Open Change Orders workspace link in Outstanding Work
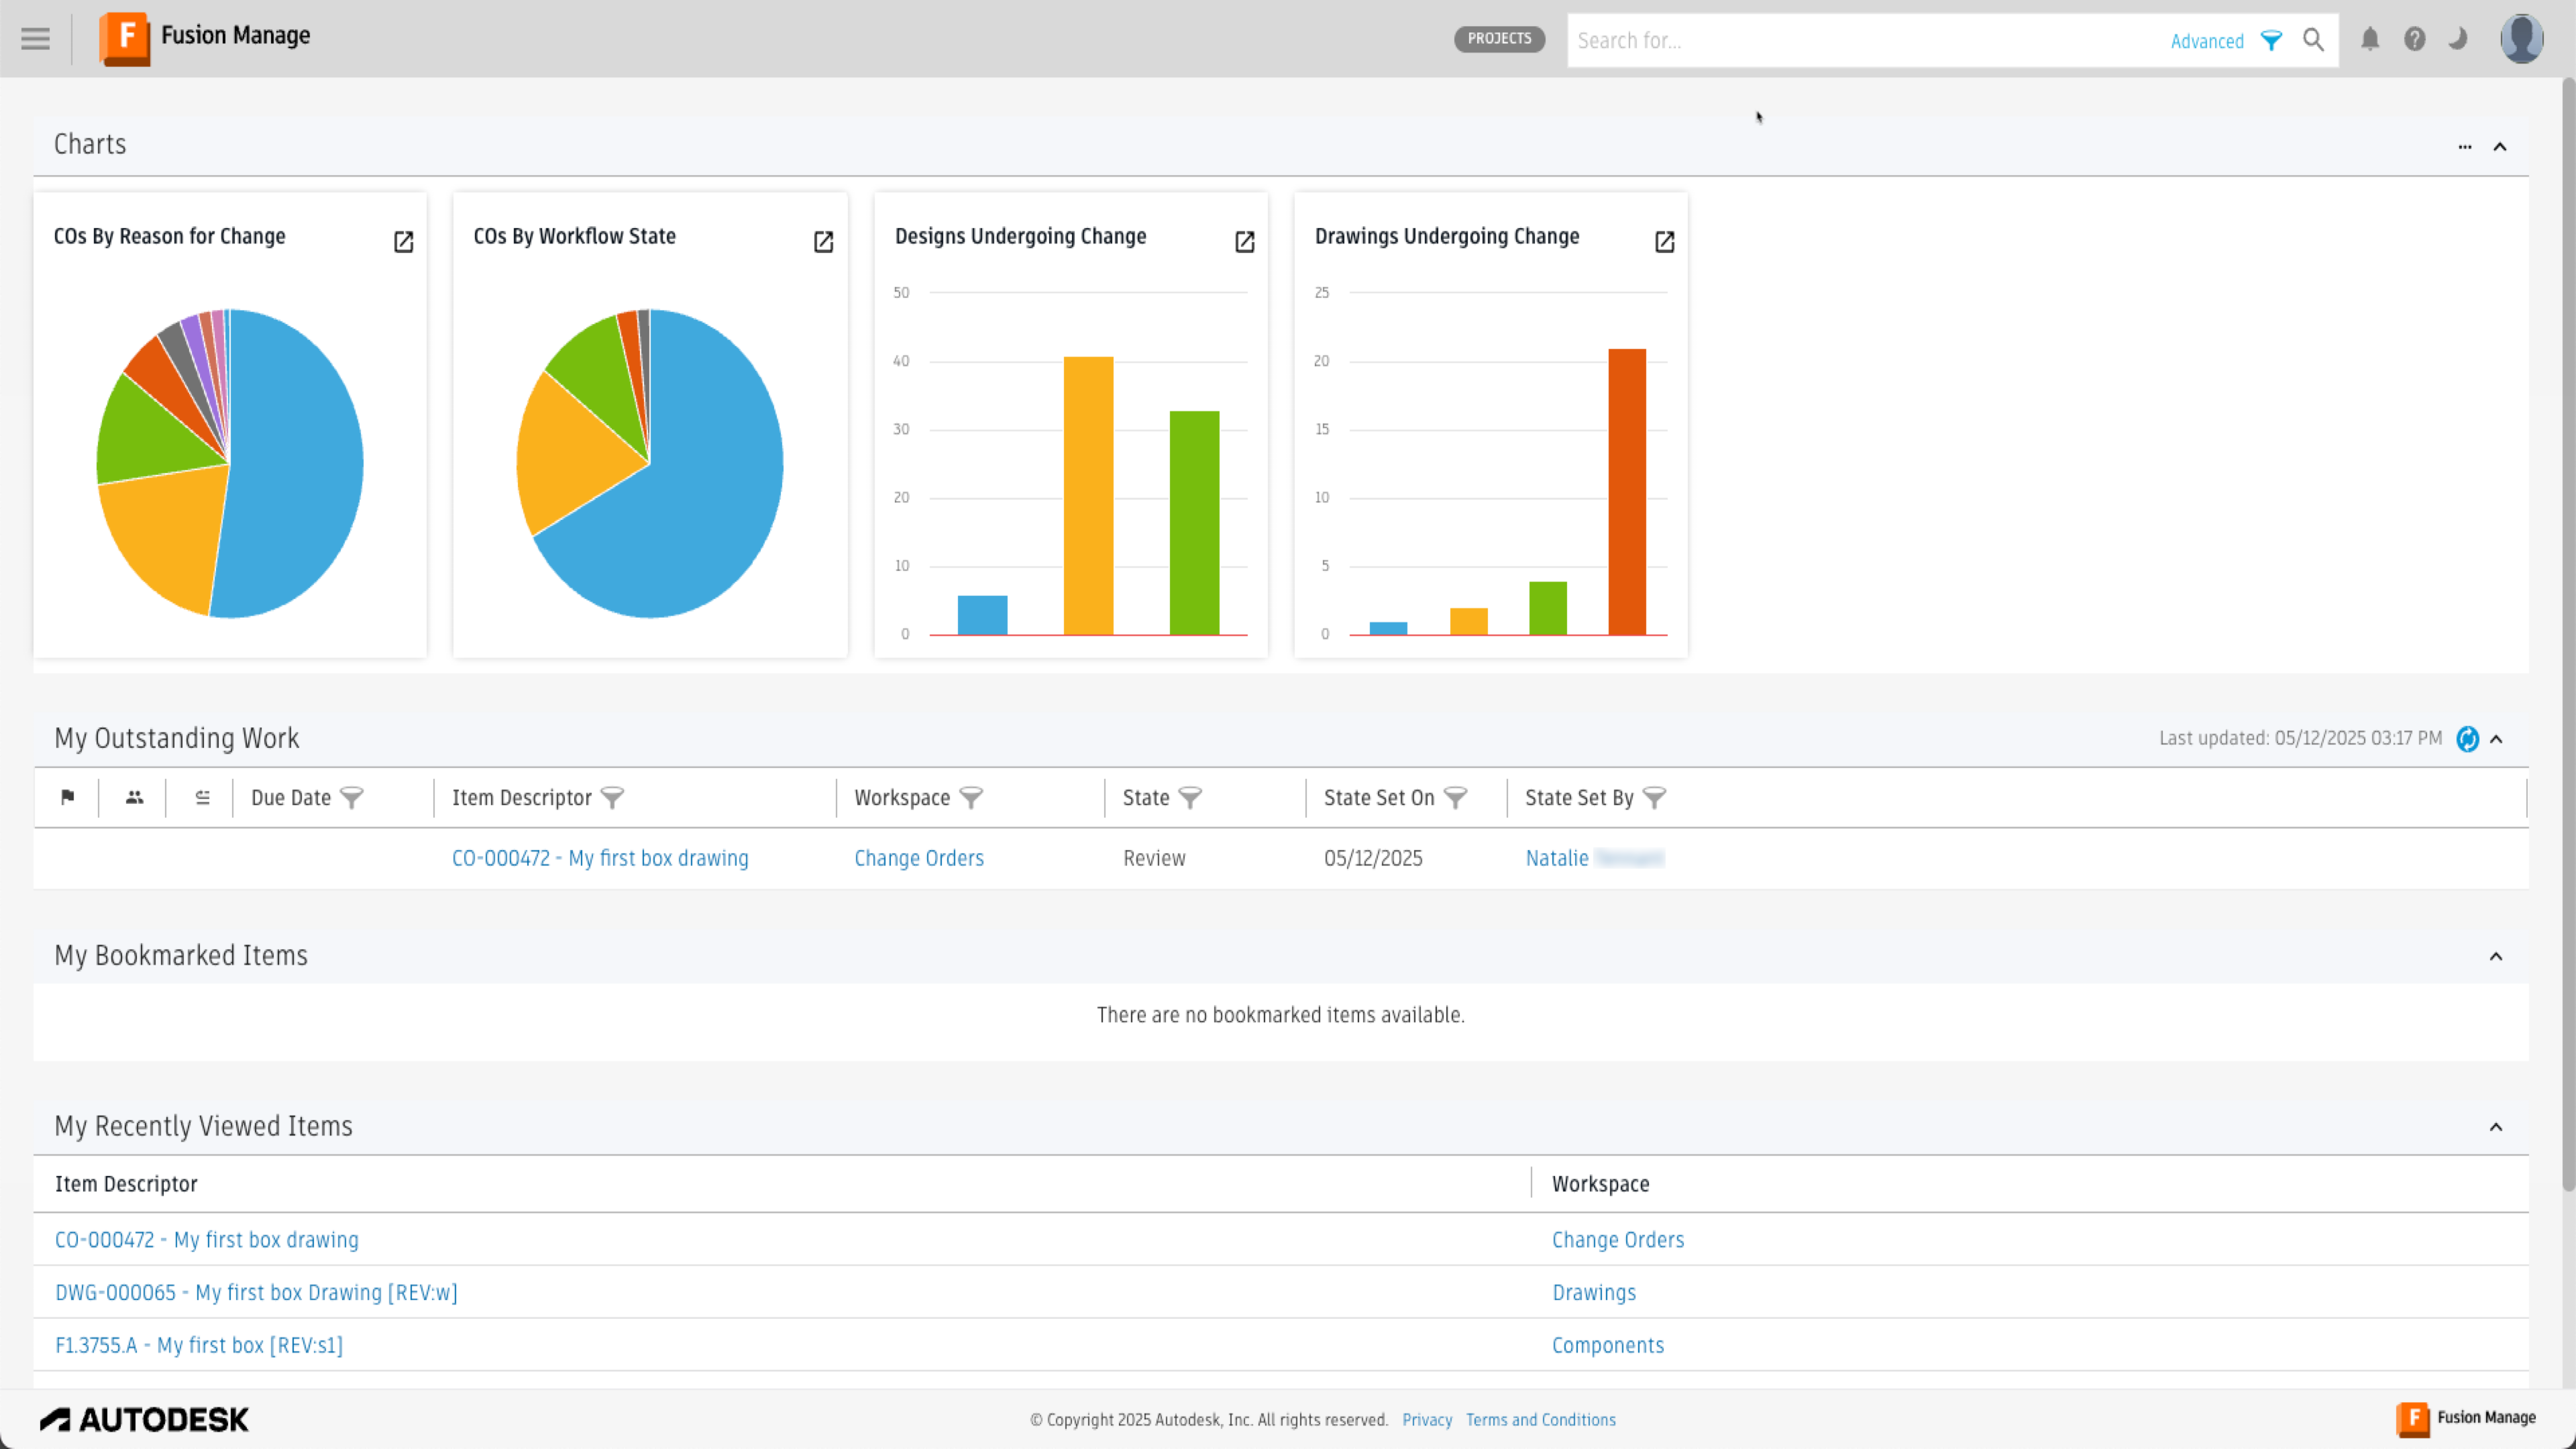Viewport: 2576px width, 1449px height. point(918,858)
